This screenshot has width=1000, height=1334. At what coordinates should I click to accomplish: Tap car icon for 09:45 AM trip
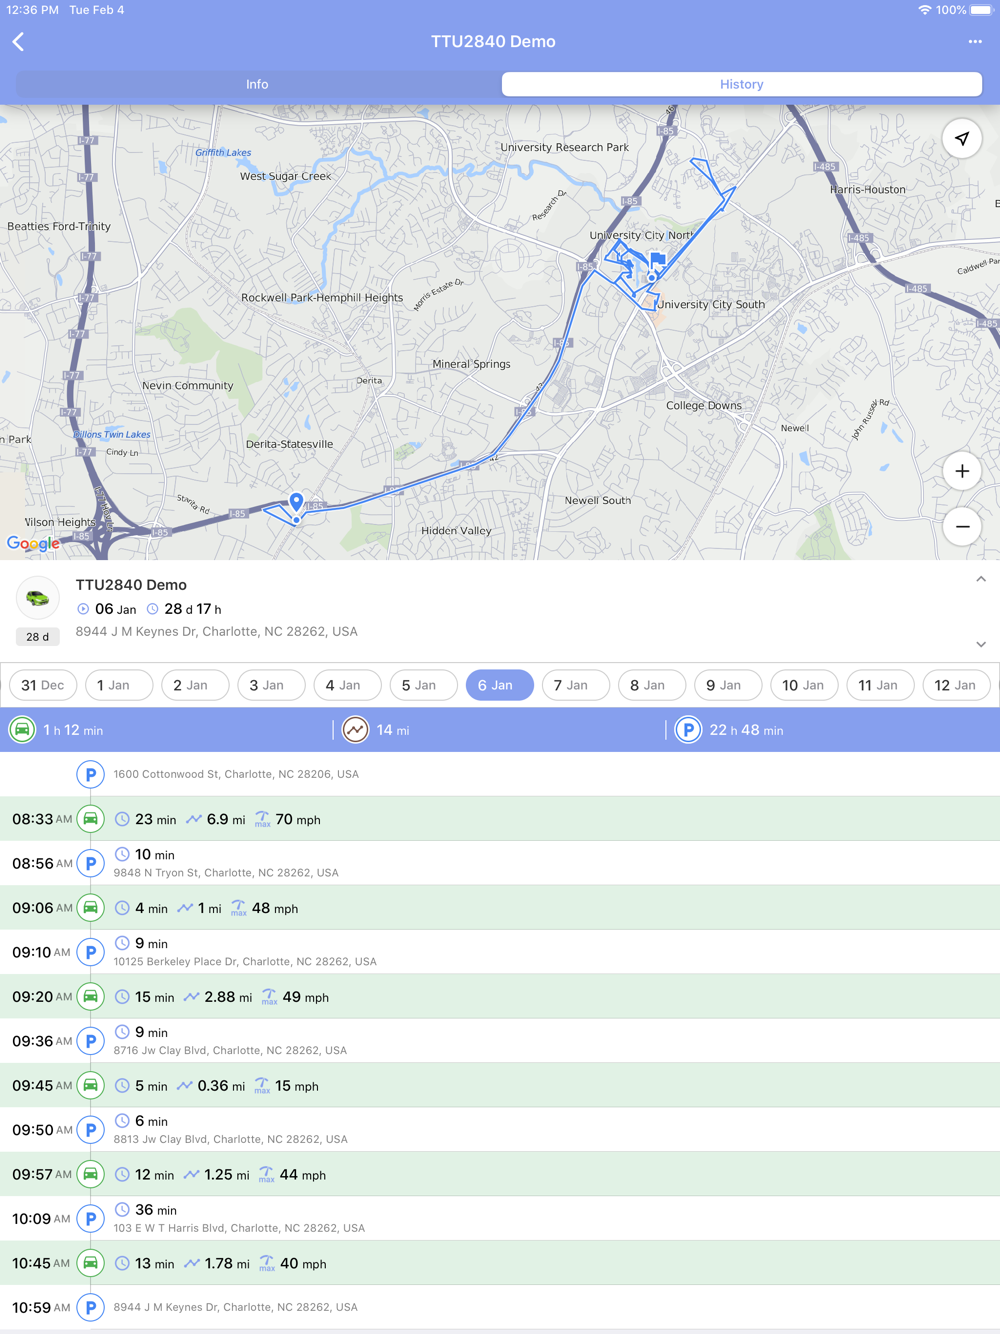tap(90, 1086)
